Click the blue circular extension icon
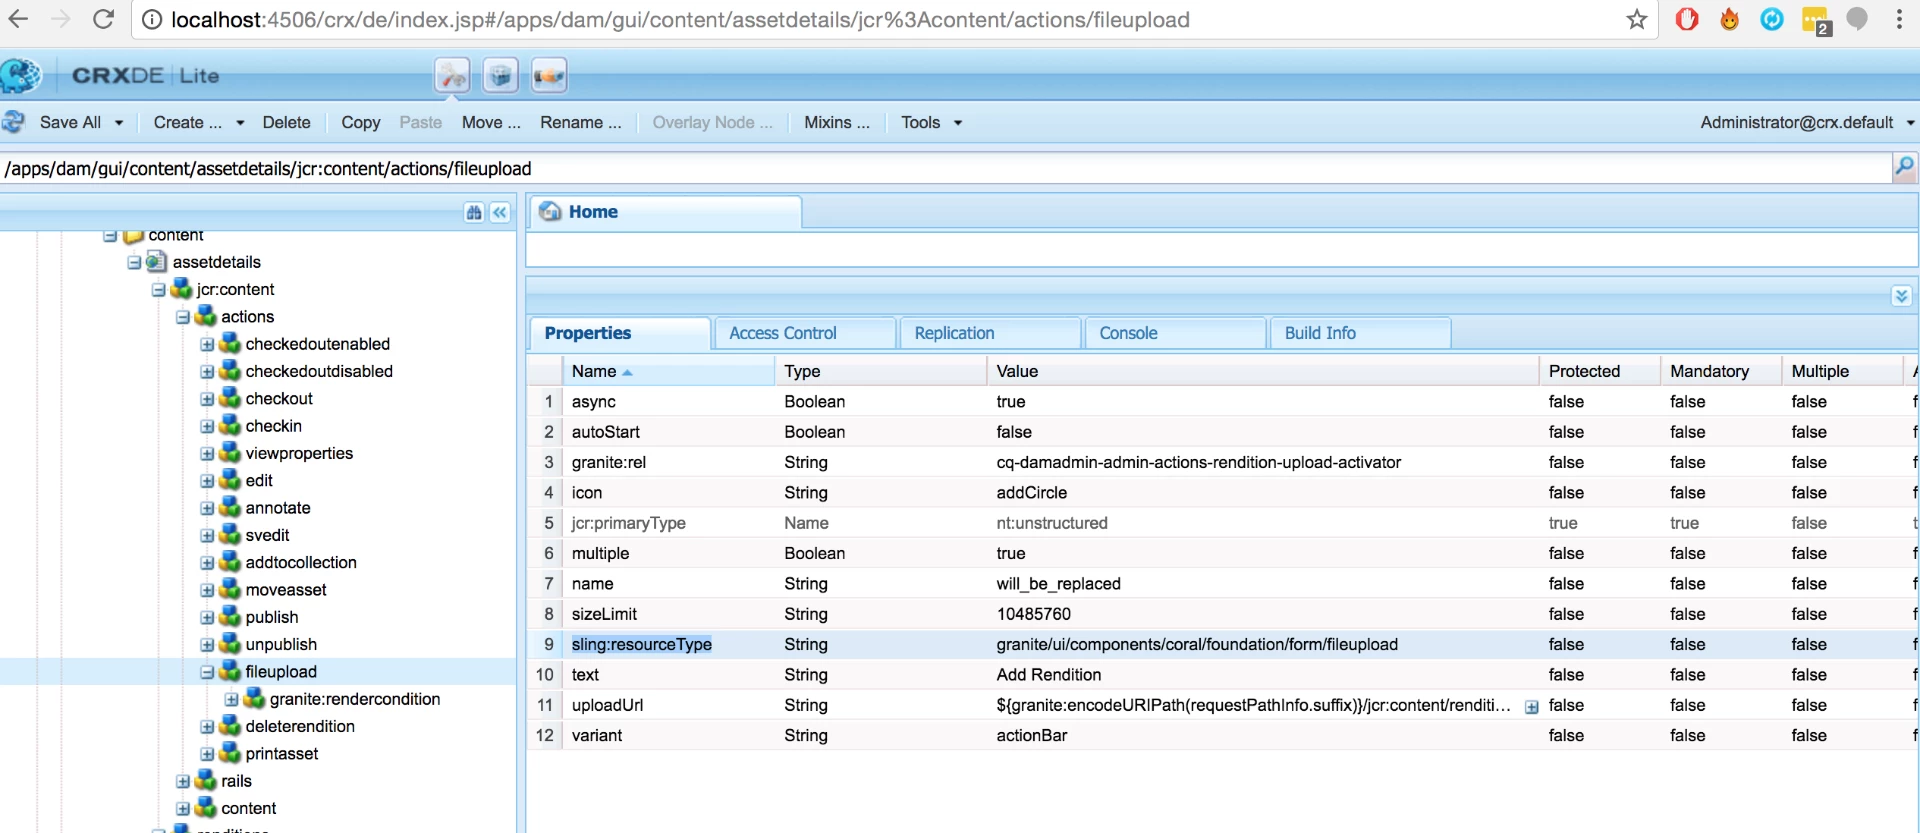The image size is (1920, 833). [1772, 19]
